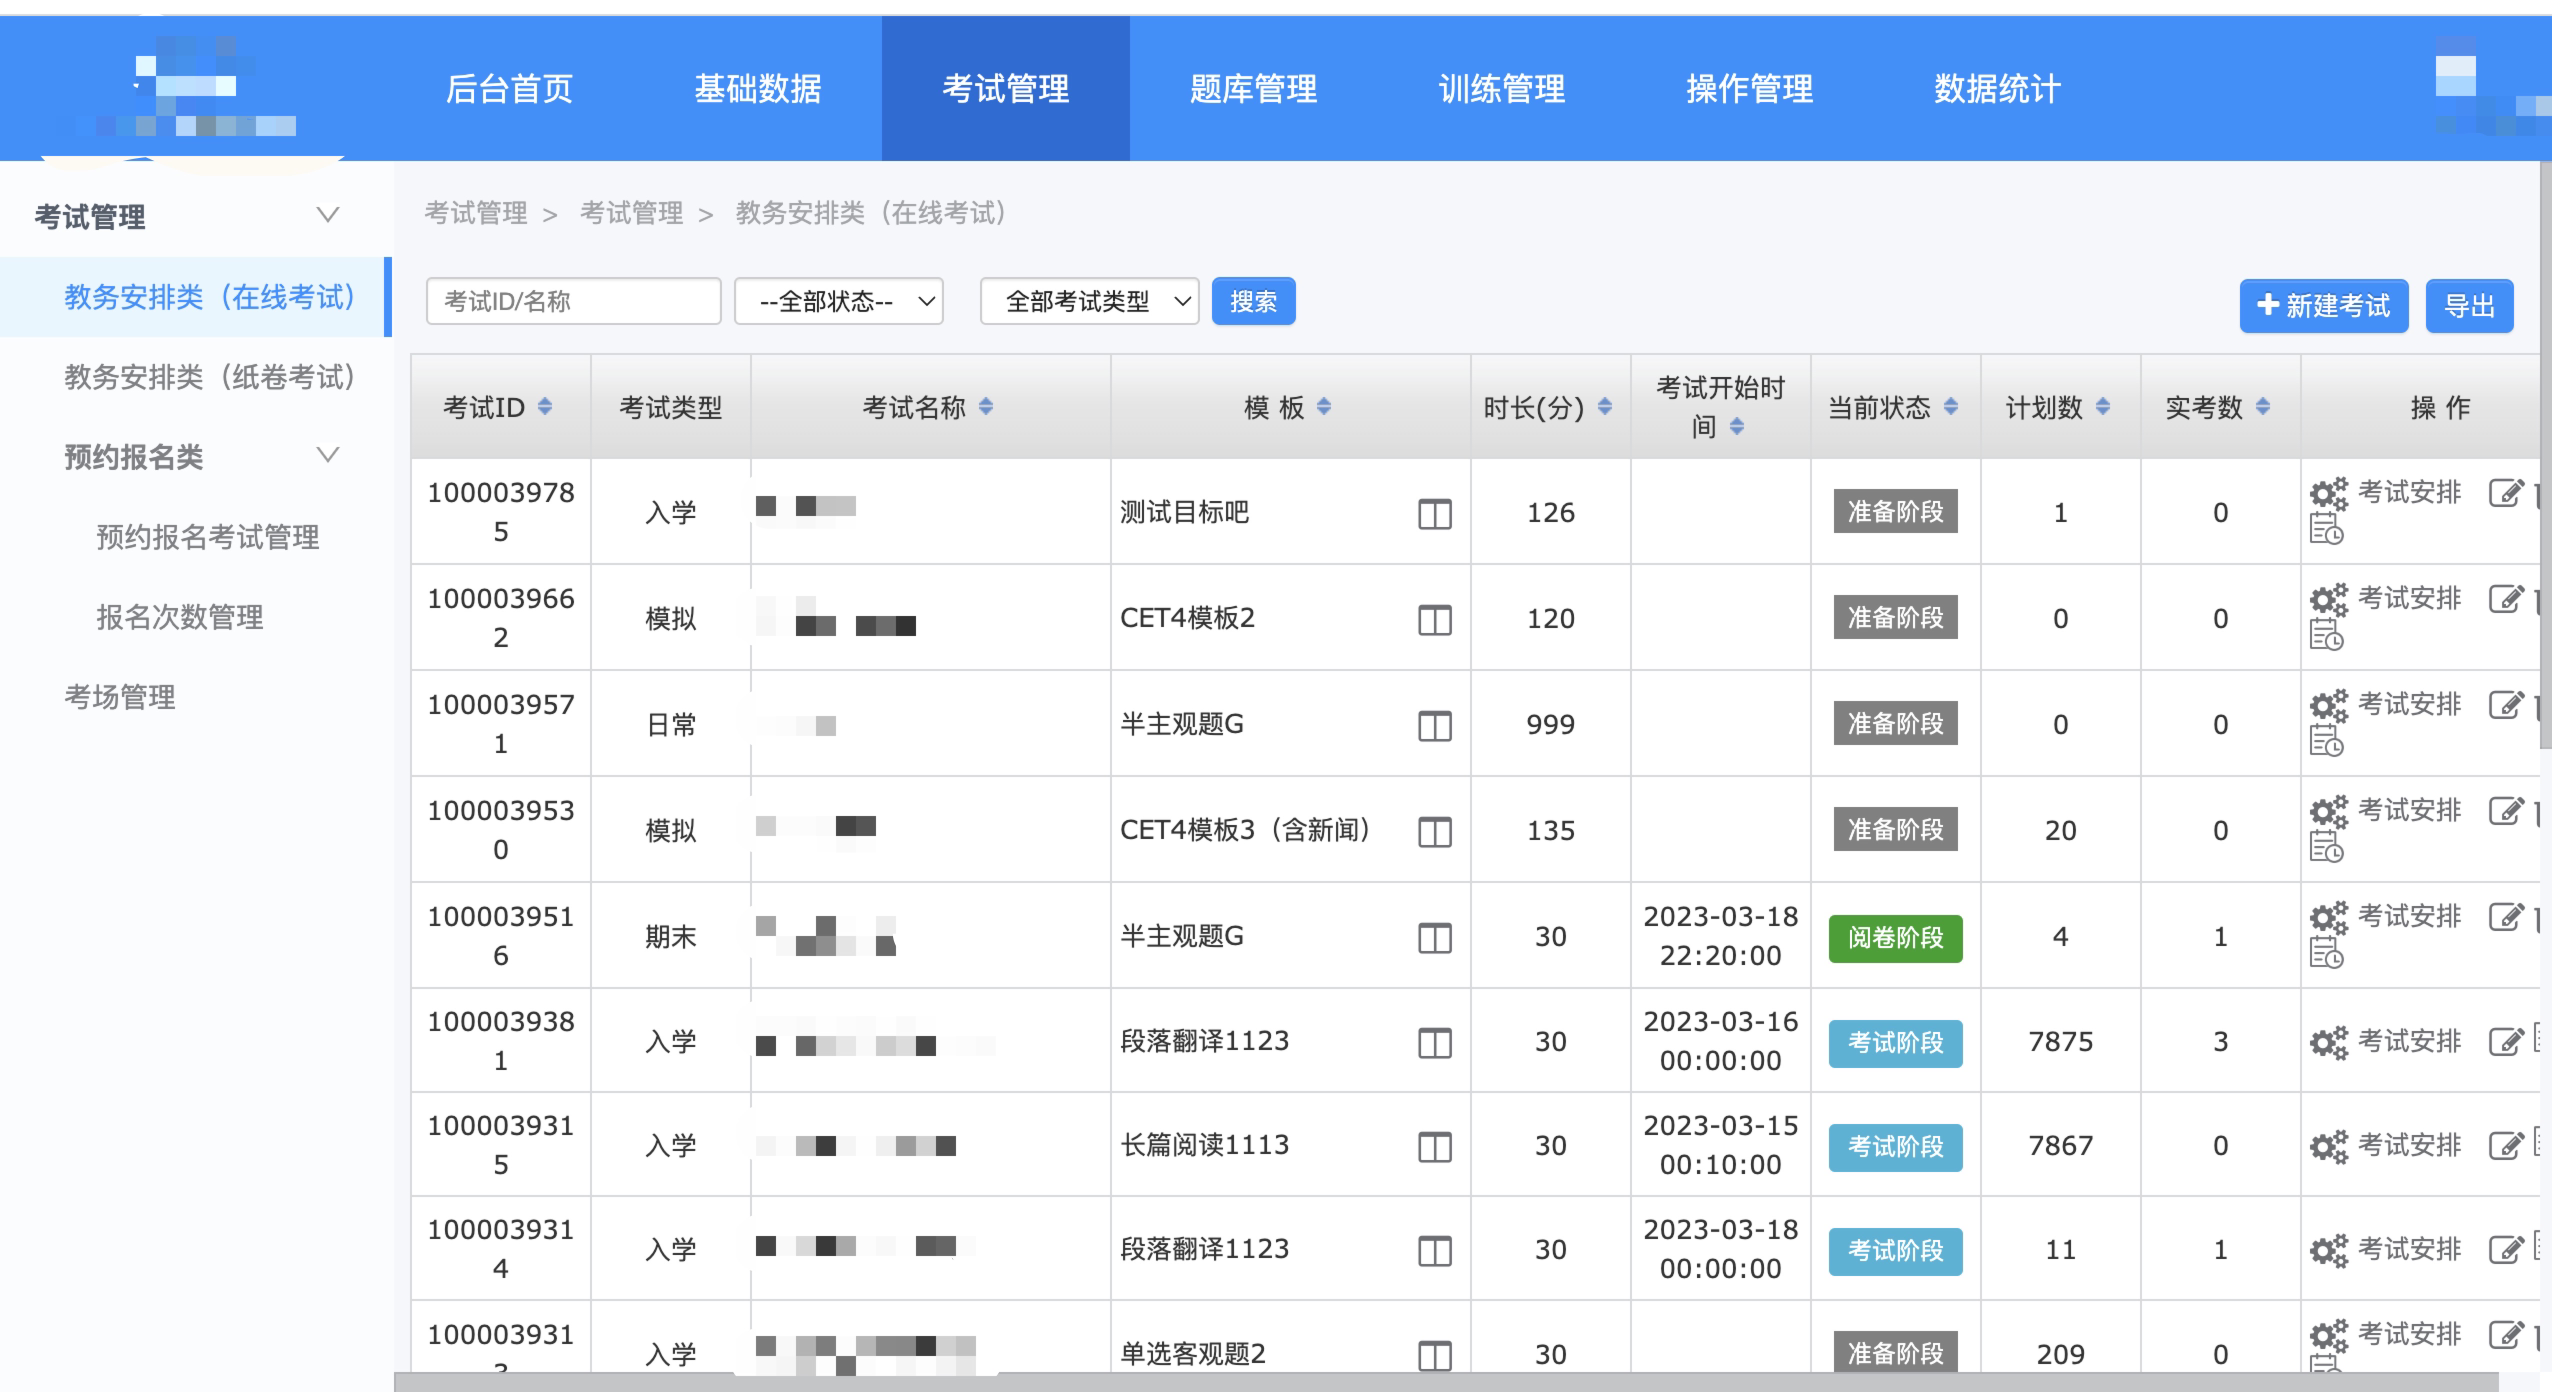This screenshot has height=1392, width=2552.
Task: Open the 全部状态 status dropdown
Action: pyautogui.click(x=839, y=301)
